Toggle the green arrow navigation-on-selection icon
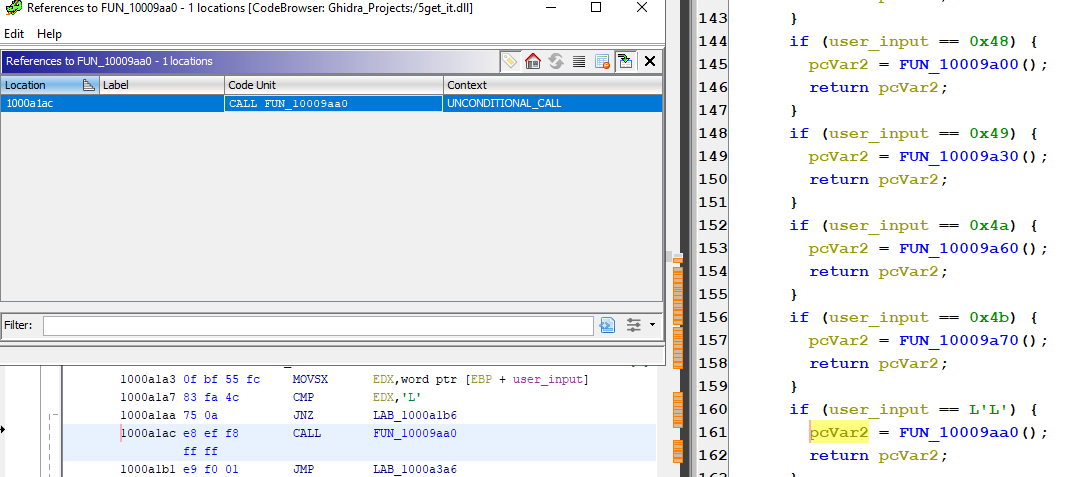This screenshot has width=1083, height=477. coord(626,61)
